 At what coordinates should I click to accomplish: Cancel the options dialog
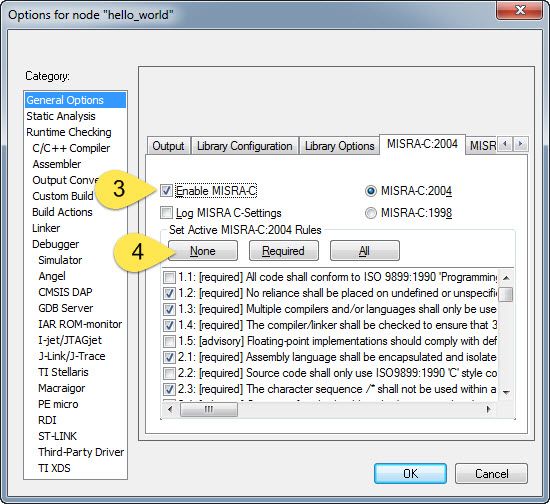tap(491, 473)
